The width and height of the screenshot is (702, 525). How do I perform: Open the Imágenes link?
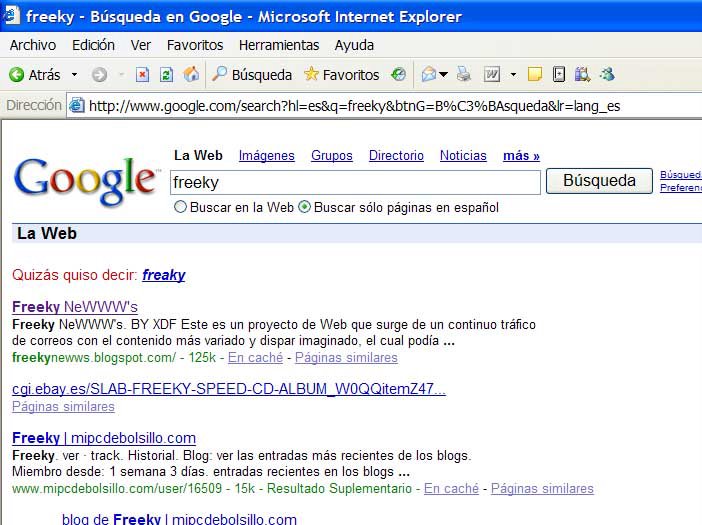(266, 155)
